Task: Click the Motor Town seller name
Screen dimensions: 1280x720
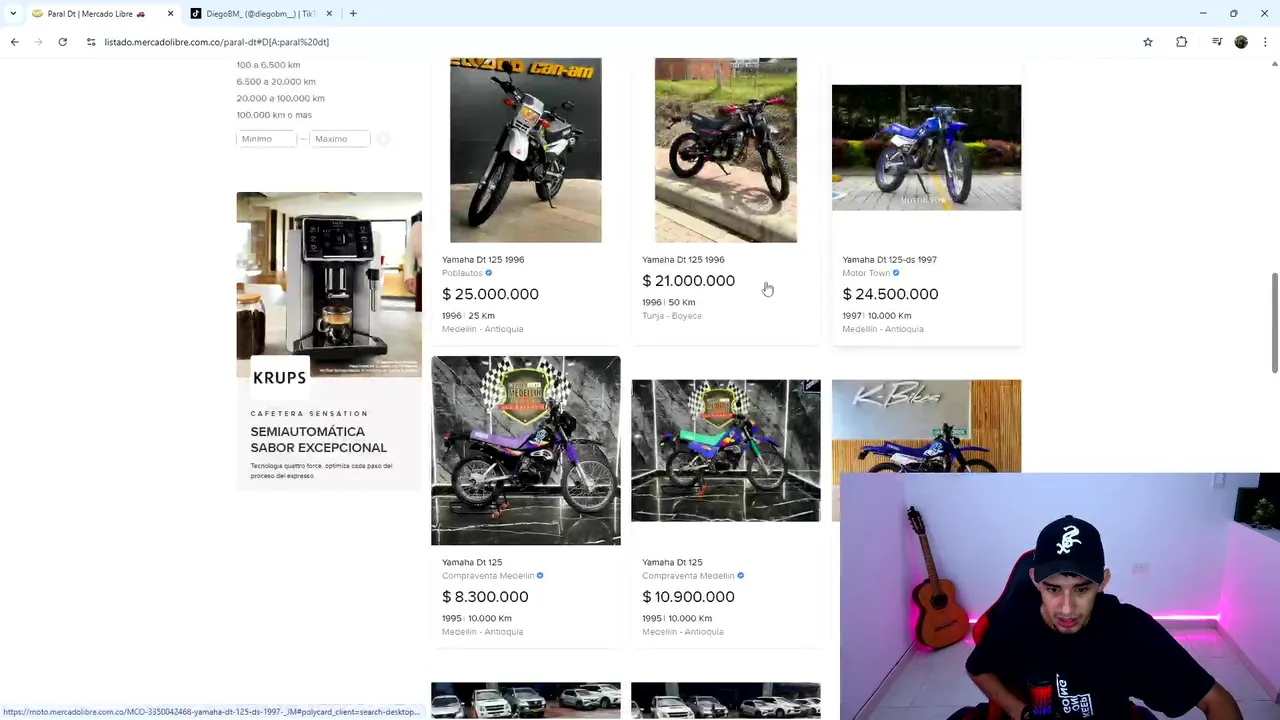Action: pos(866,273)
